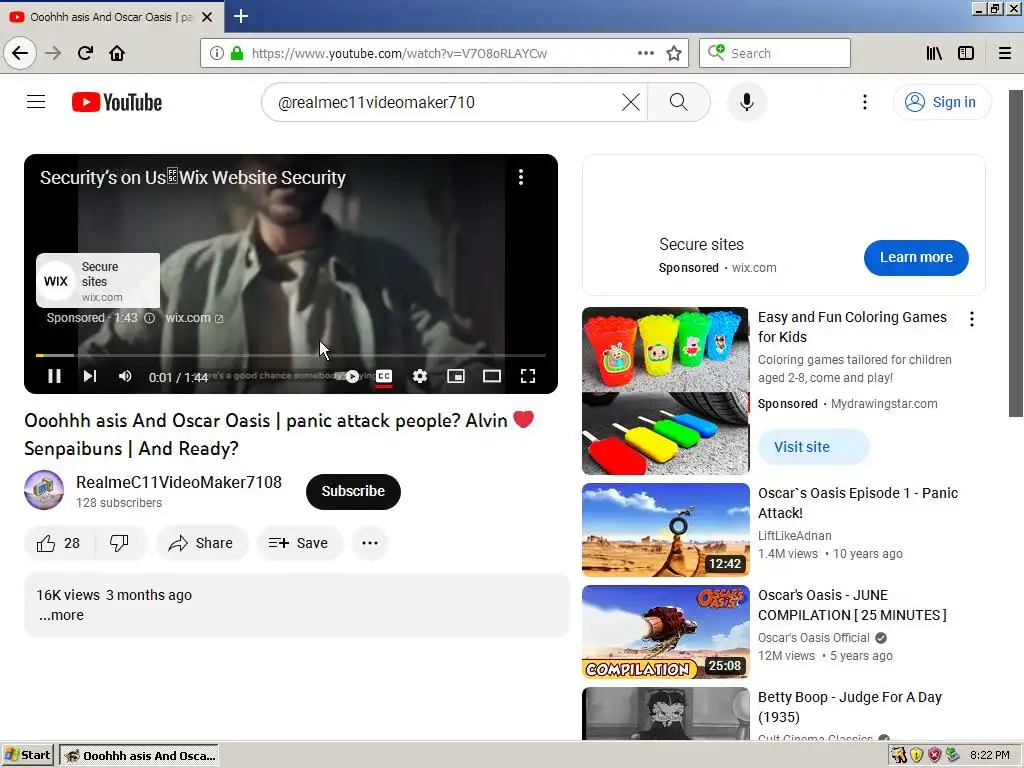Open the browser home page icon

tap(117, 53)
